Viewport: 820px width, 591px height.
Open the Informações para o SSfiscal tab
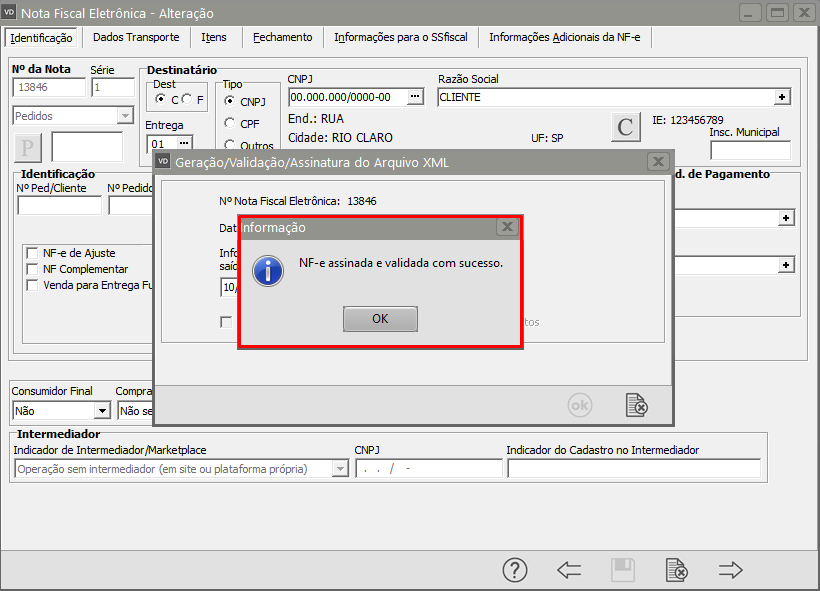click(401, 37)
